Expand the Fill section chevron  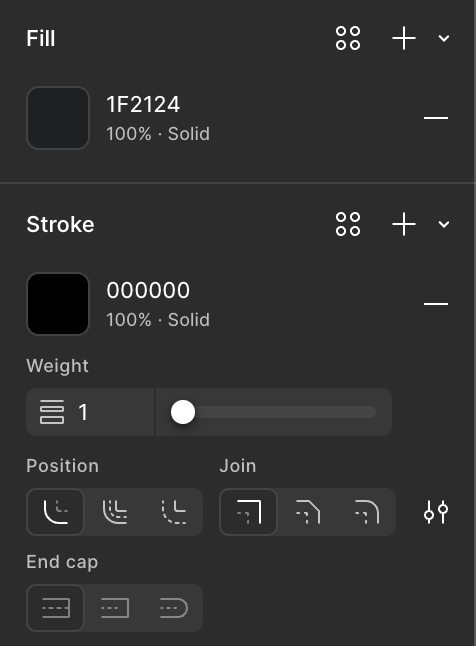pyautogui.click(x=443, y=38)
